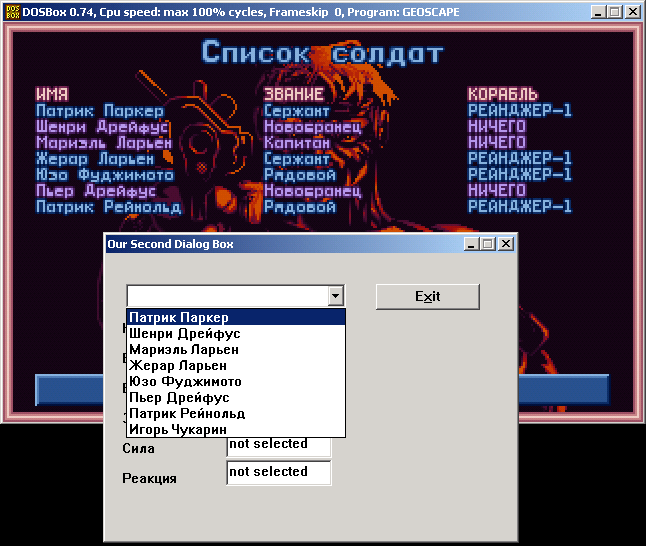This screenshot has width=646, height=546.
Task: Select soldier Жерар Ларьен in game list
Action: coord(95,159)
